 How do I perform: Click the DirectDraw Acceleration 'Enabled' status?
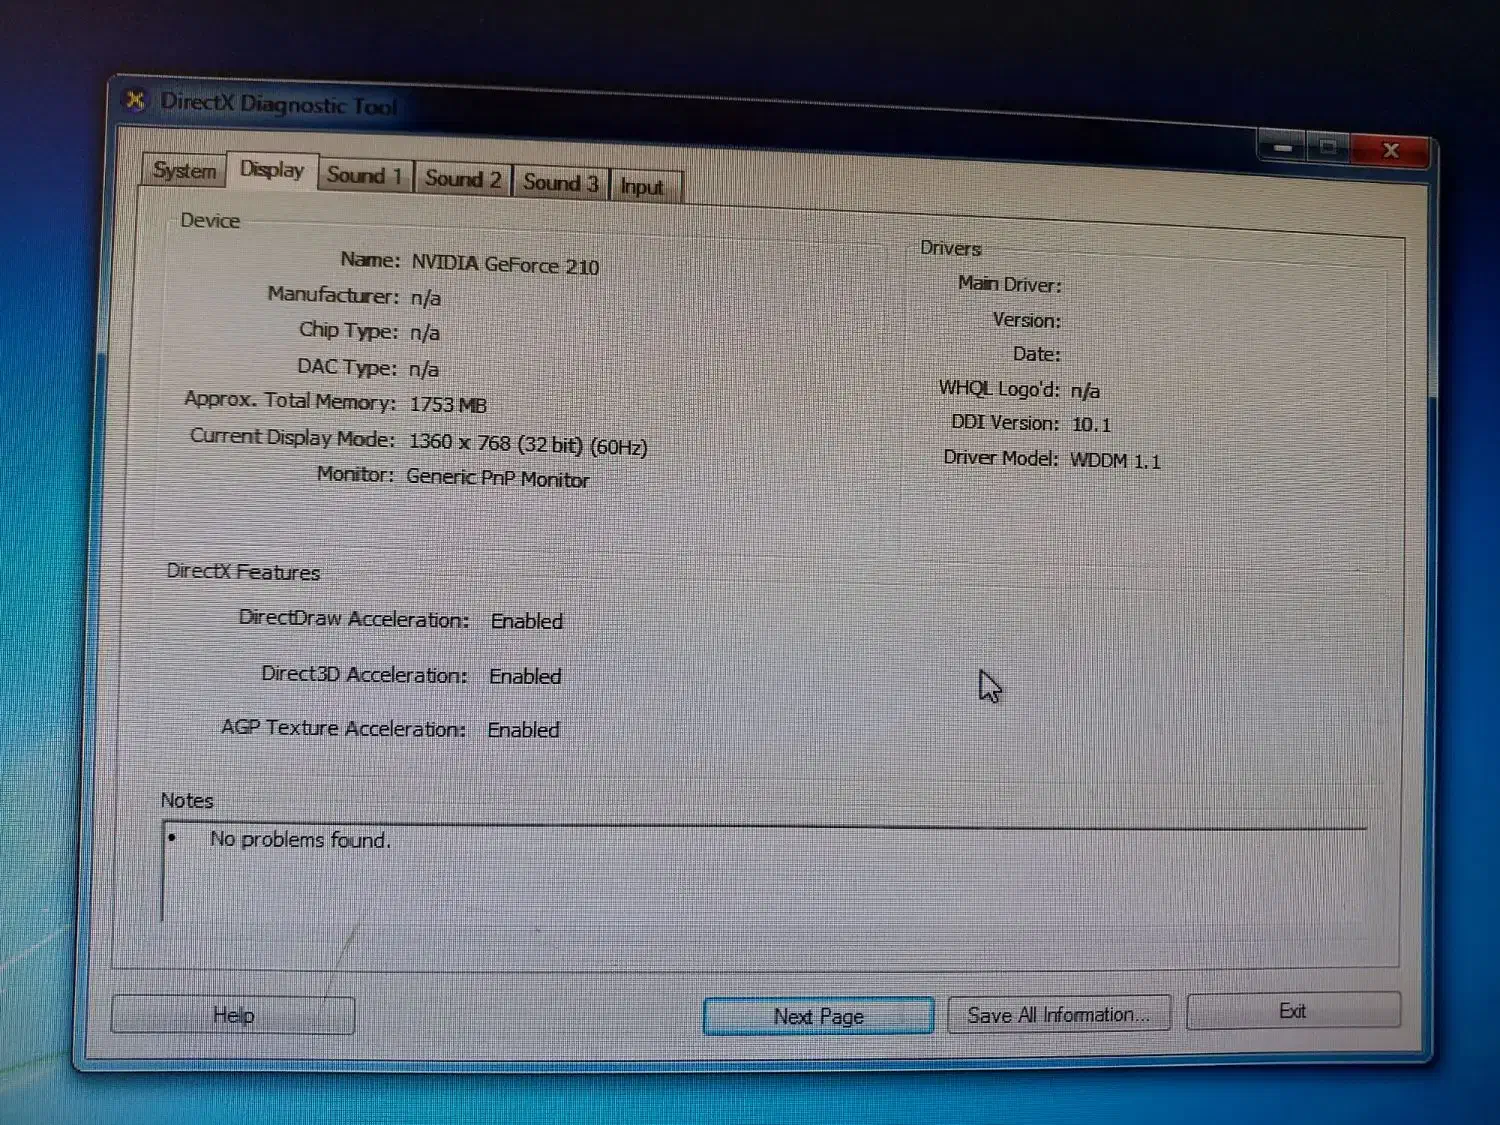(x=526, y=621)
